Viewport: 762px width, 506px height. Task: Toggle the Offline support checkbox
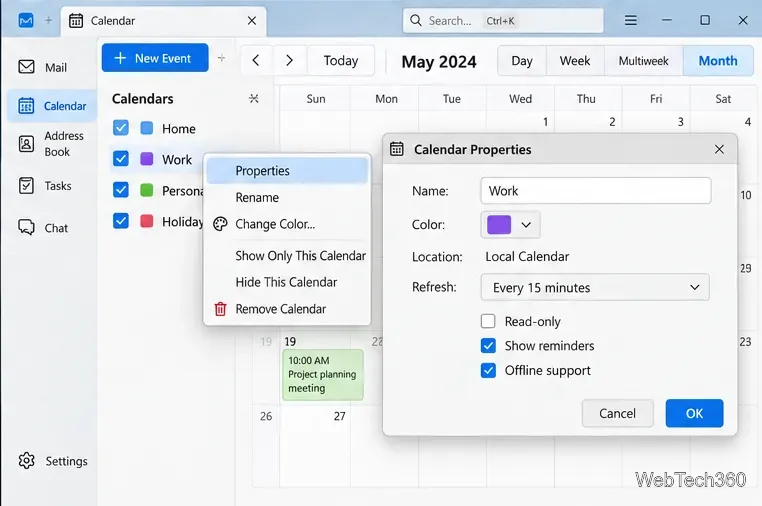click(488, 370)
